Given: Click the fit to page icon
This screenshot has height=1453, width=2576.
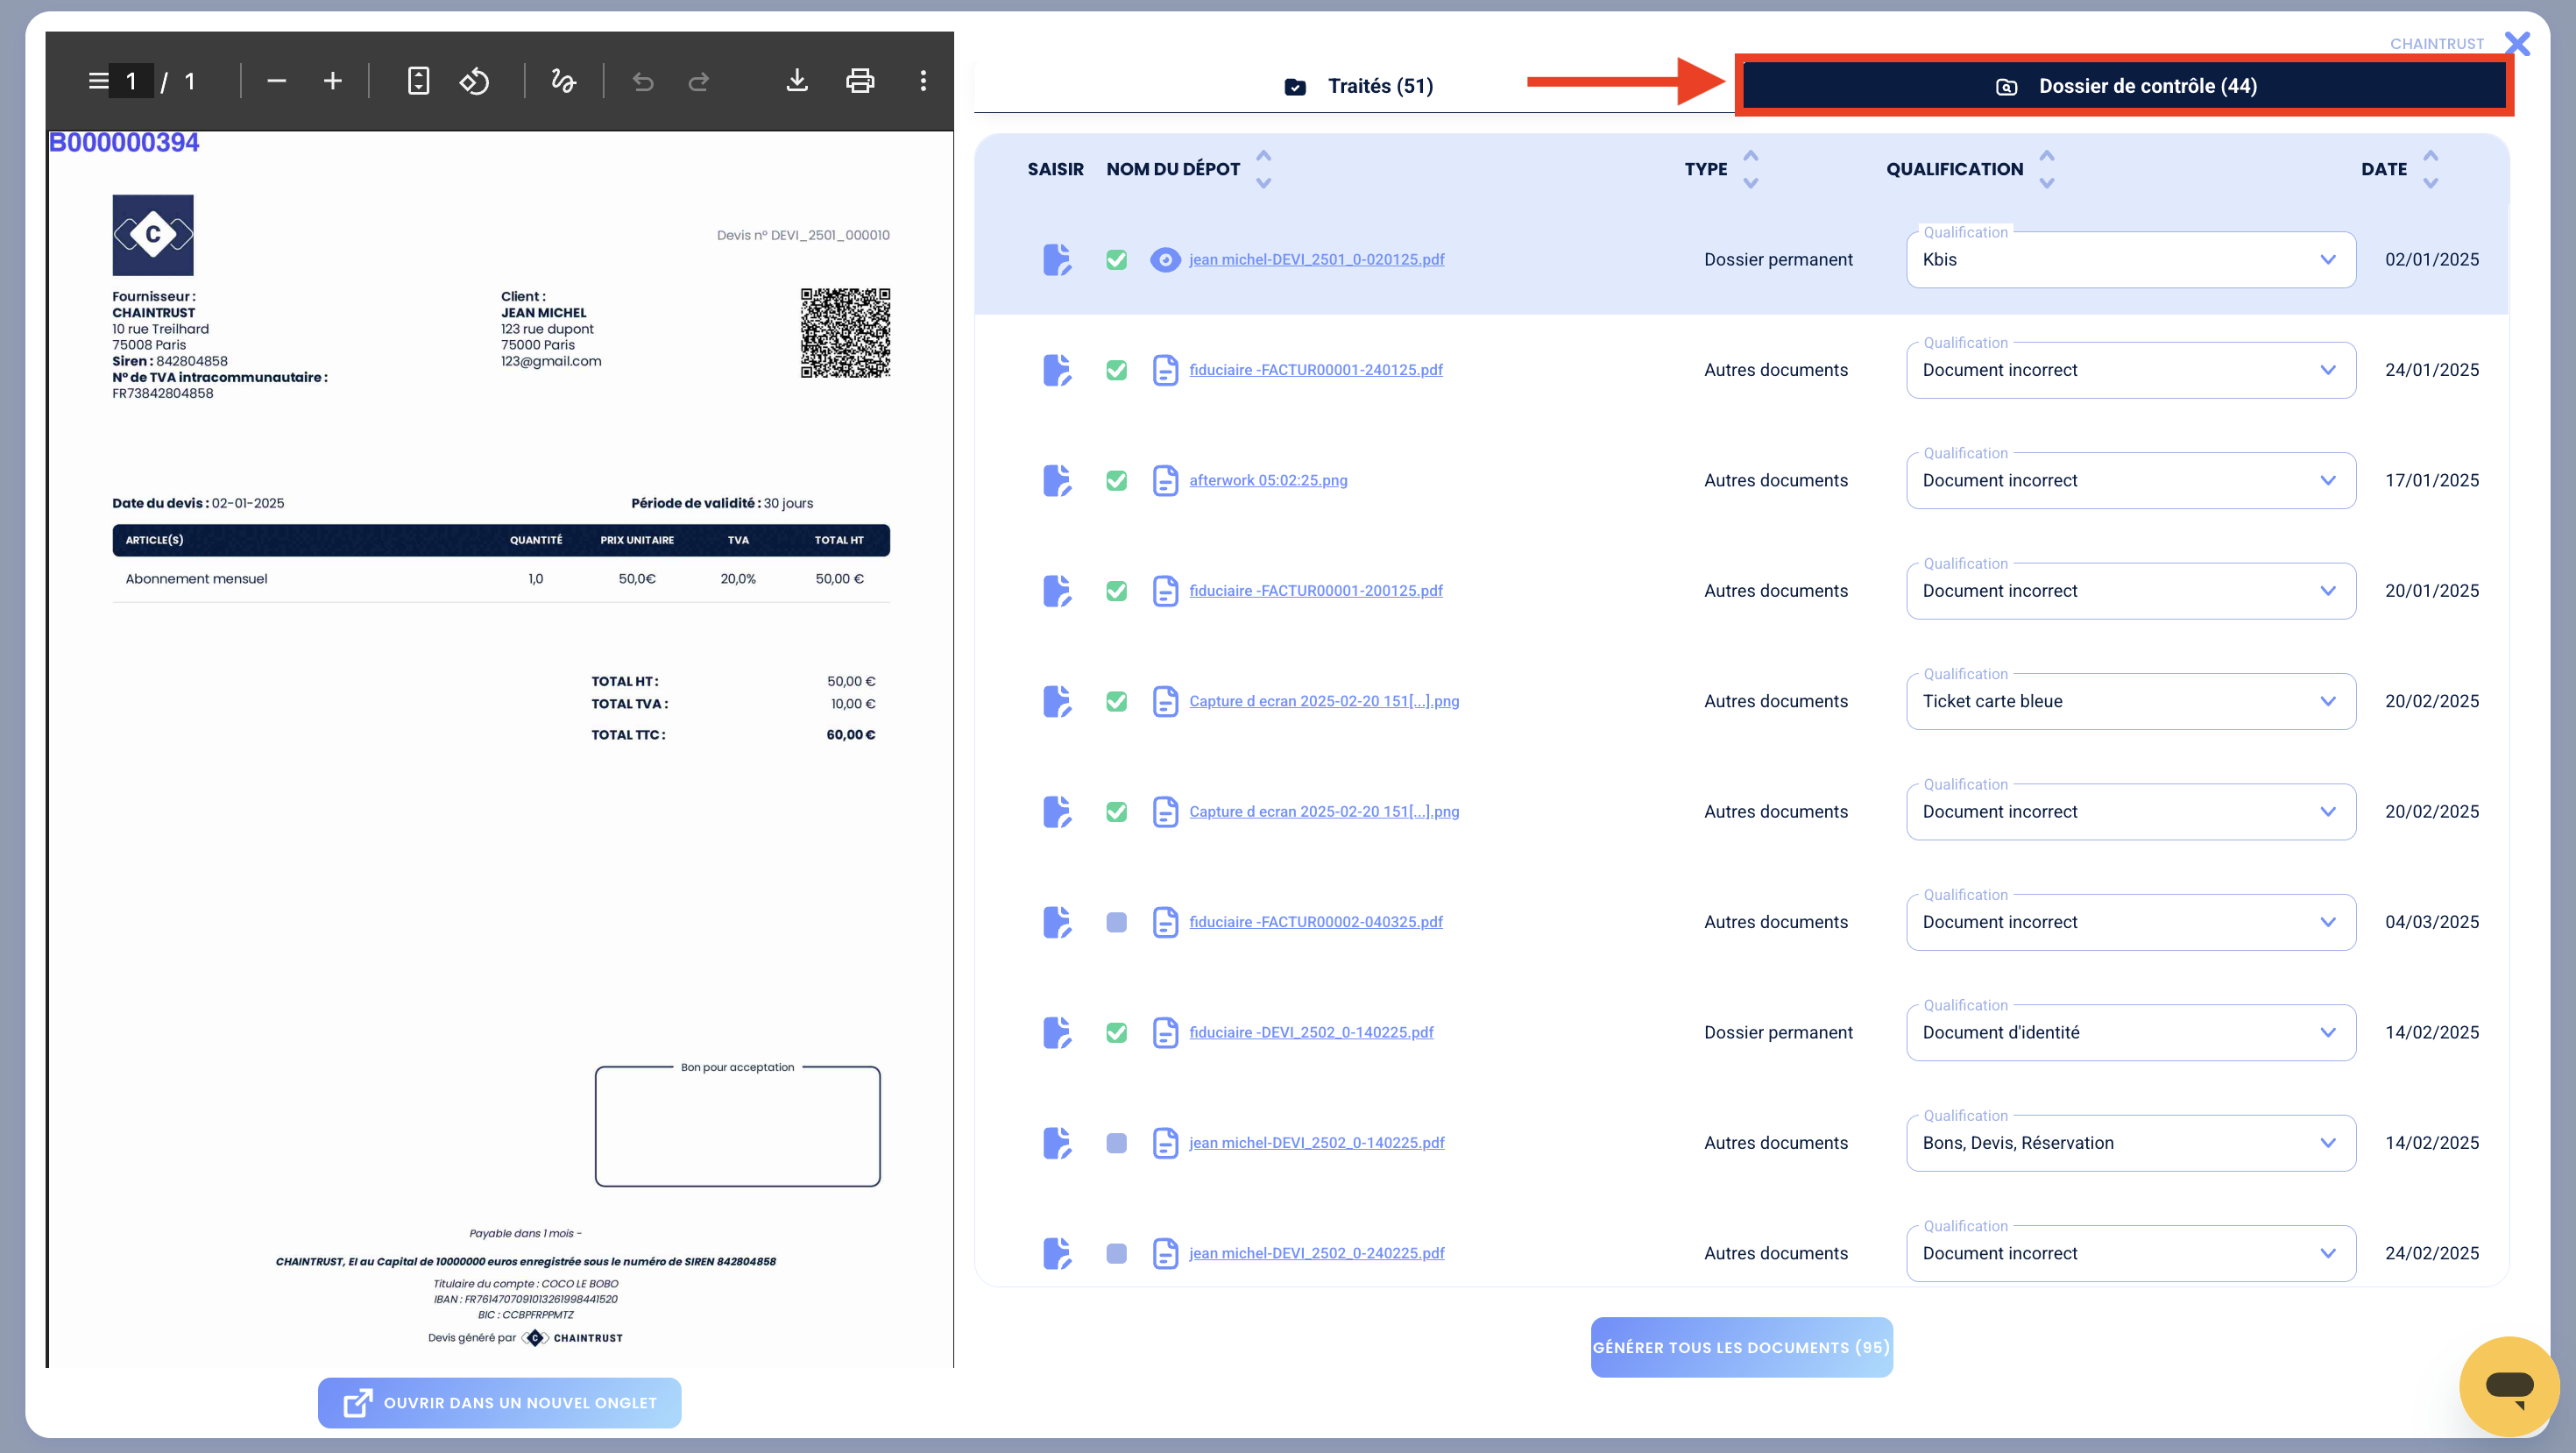Looking at the screenshot, I should click(419, 81).
